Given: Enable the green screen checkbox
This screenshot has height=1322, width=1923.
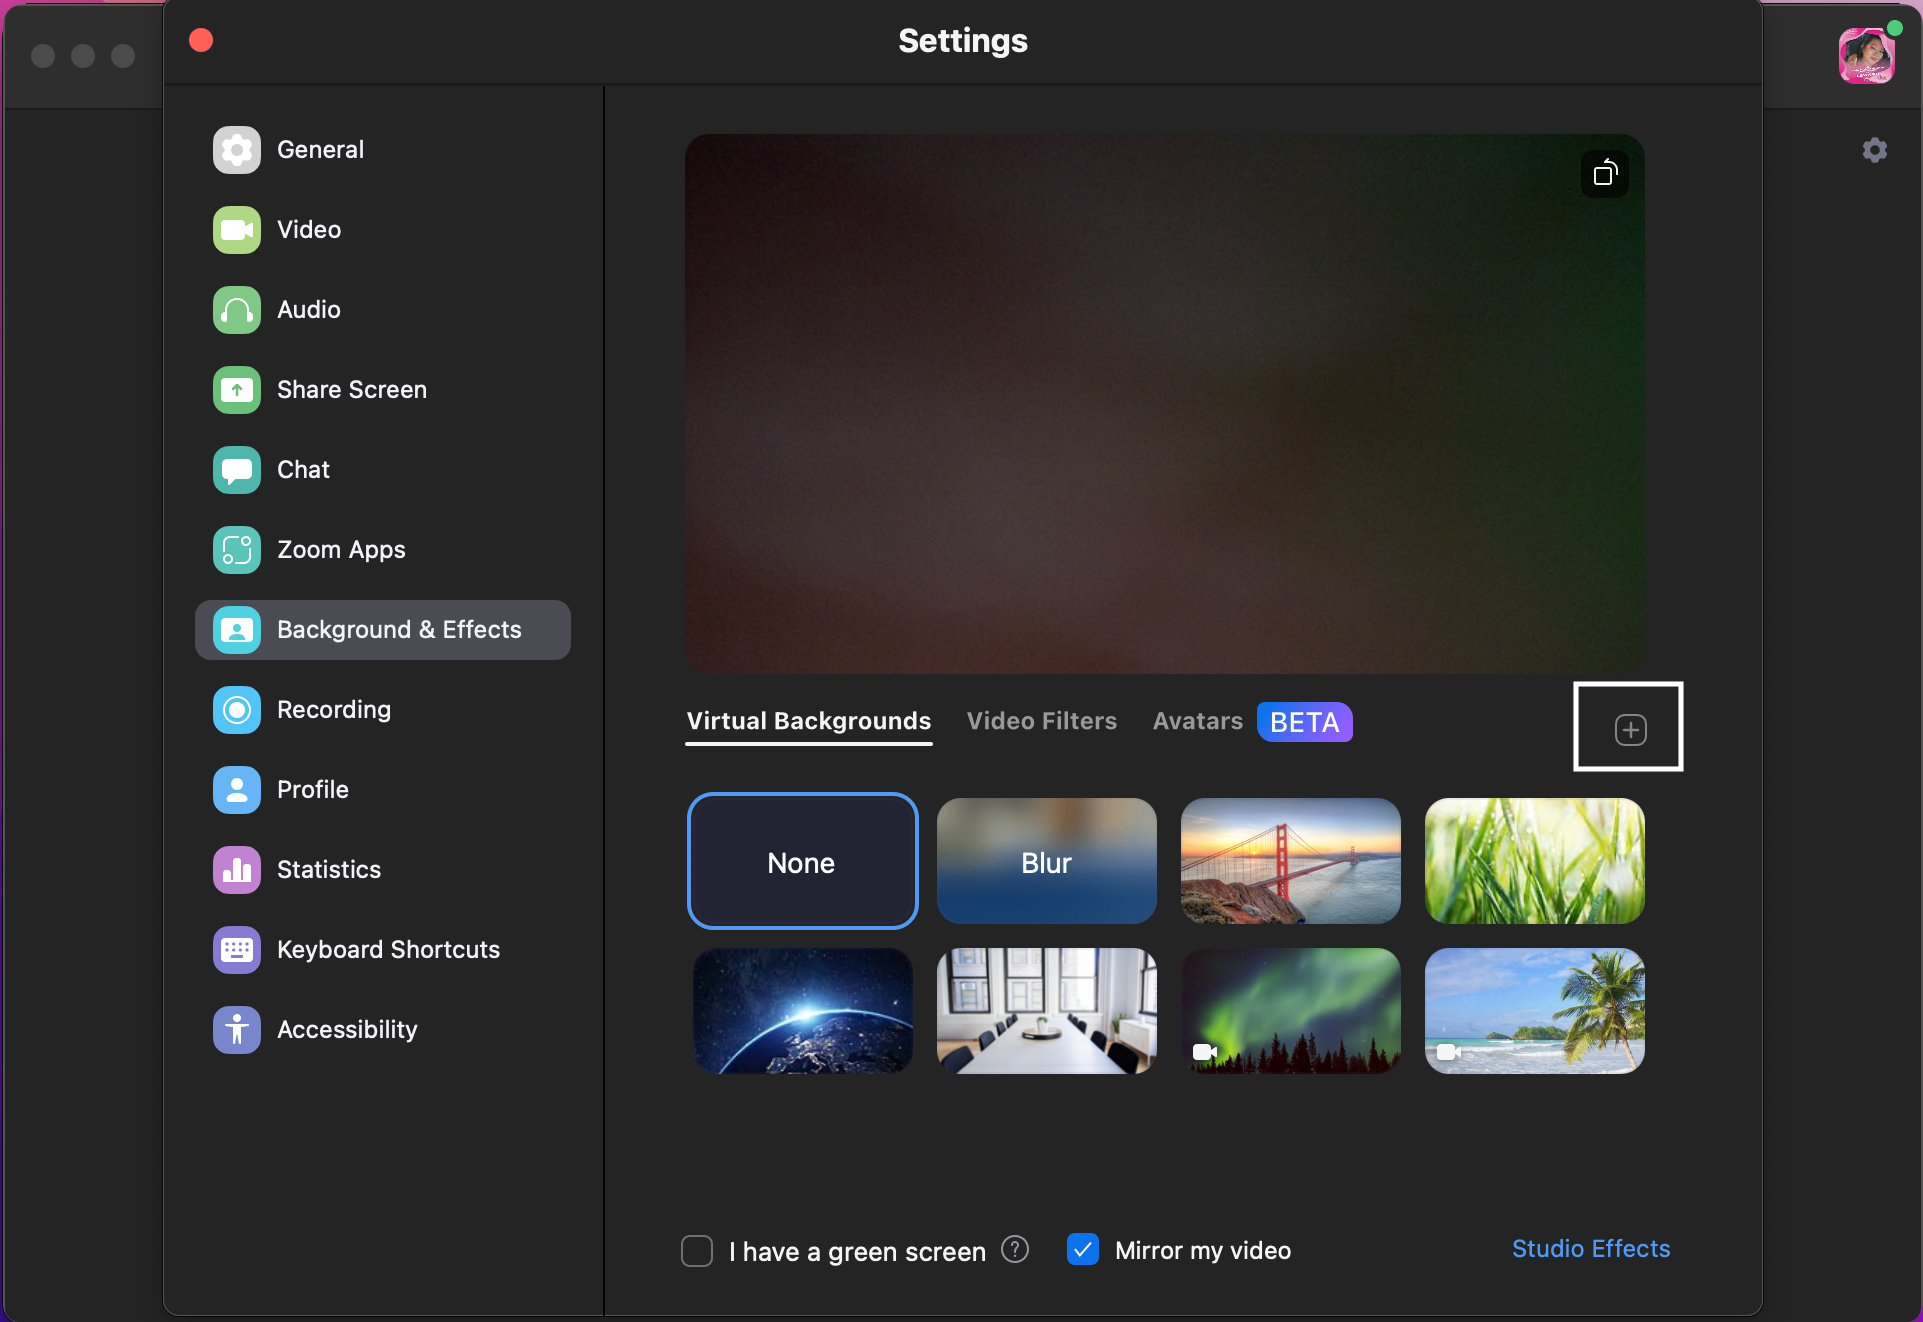Looking at the screenshot, I should pos(697,1251).
